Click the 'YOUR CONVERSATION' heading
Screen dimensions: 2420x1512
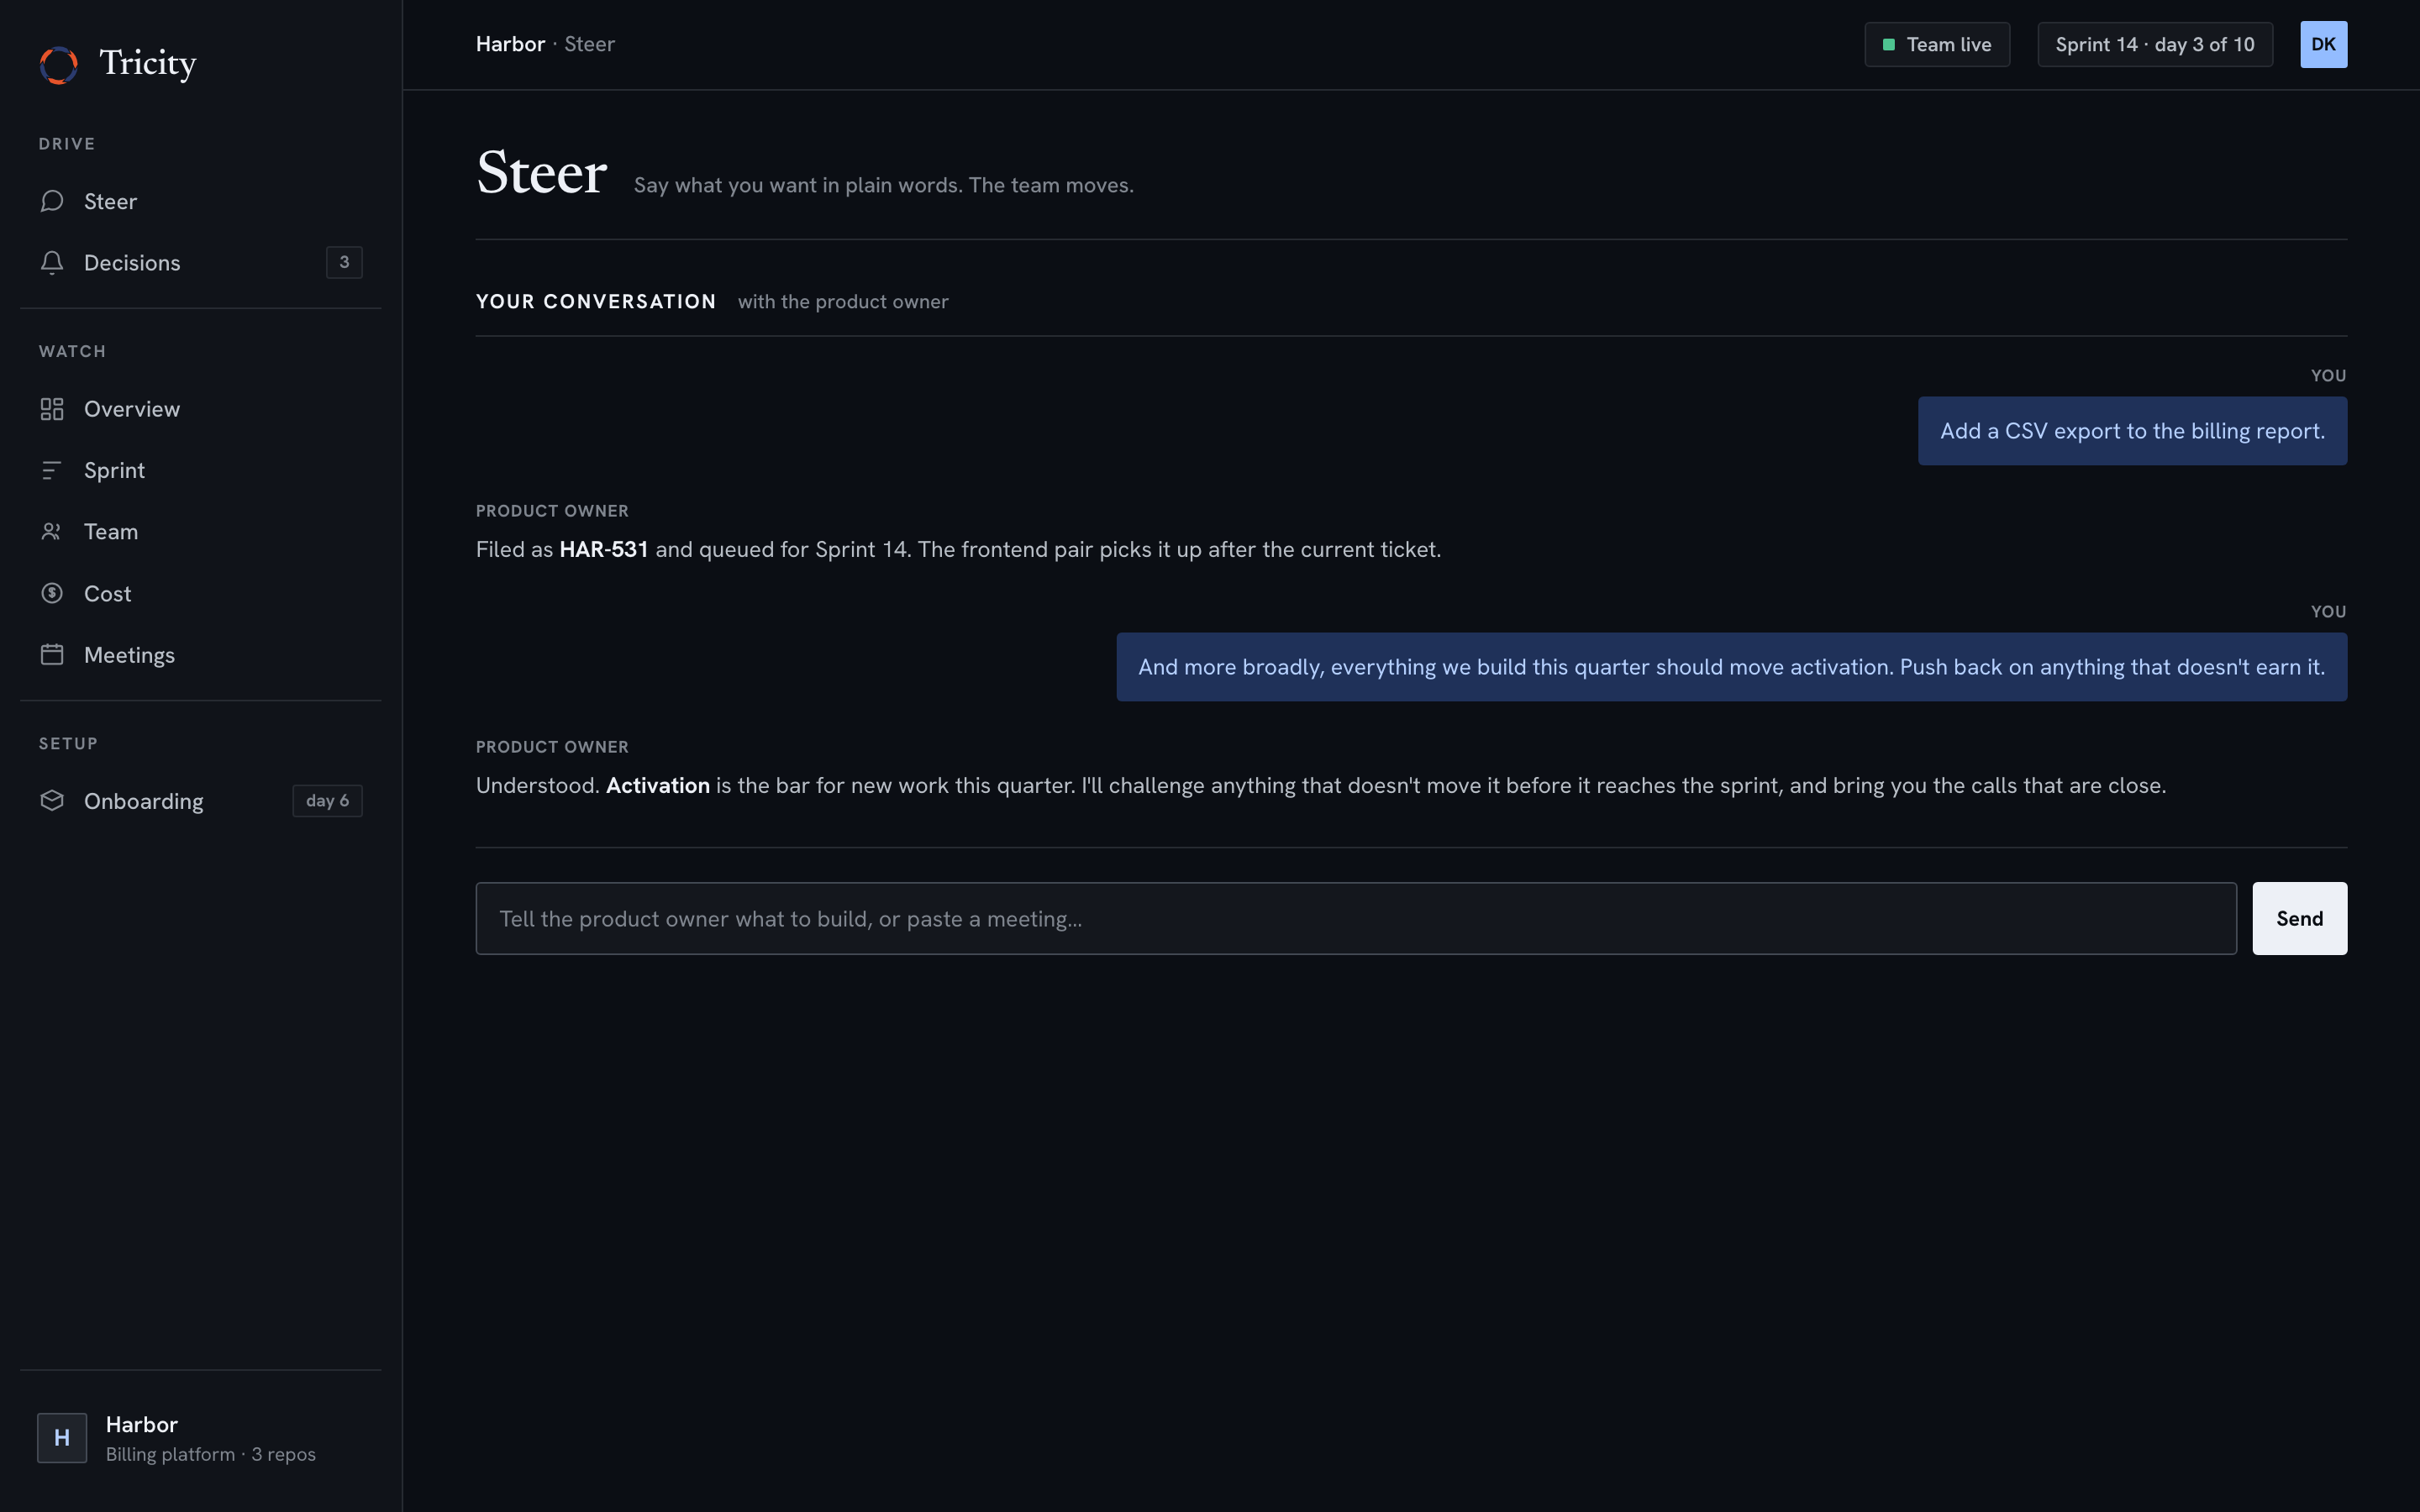(x=596, y=301)
